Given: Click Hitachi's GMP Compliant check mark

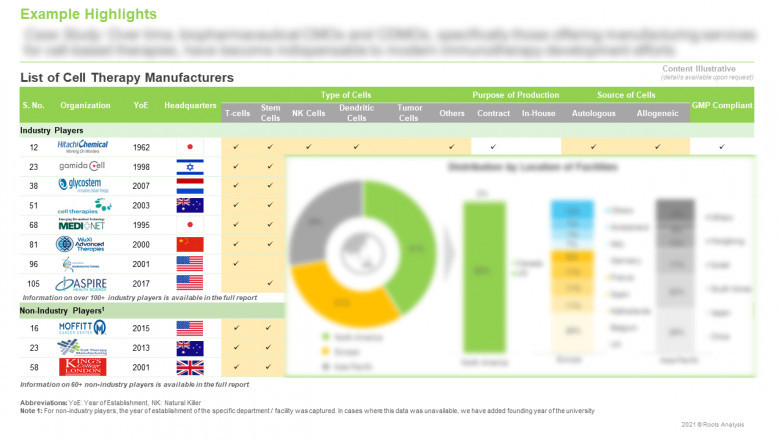Looking at the screenshot, I should coord(721,147).
